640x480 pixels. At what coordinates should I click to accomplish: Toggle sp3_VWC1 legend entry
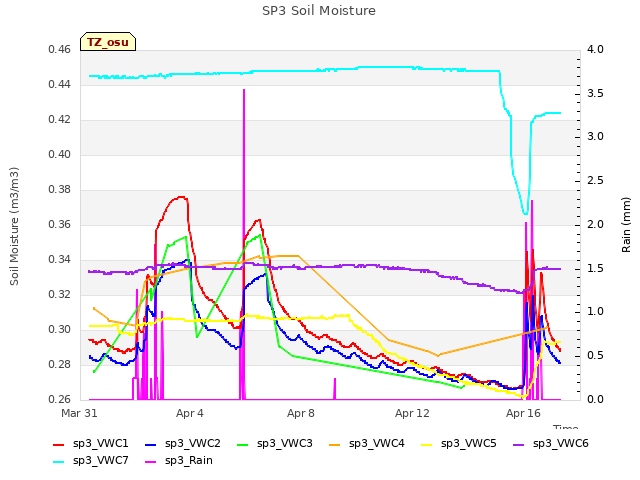(x=91, y=444)
